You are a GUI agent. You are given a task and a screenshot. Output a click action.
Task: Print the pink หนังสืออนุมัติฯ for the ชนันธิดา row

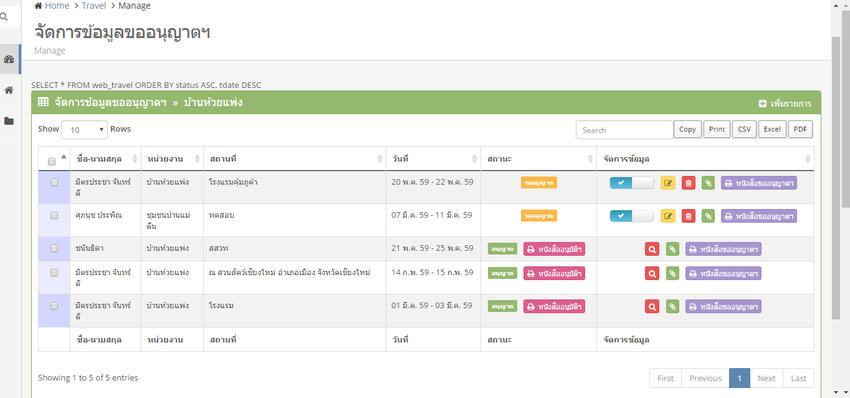(554, 249)
